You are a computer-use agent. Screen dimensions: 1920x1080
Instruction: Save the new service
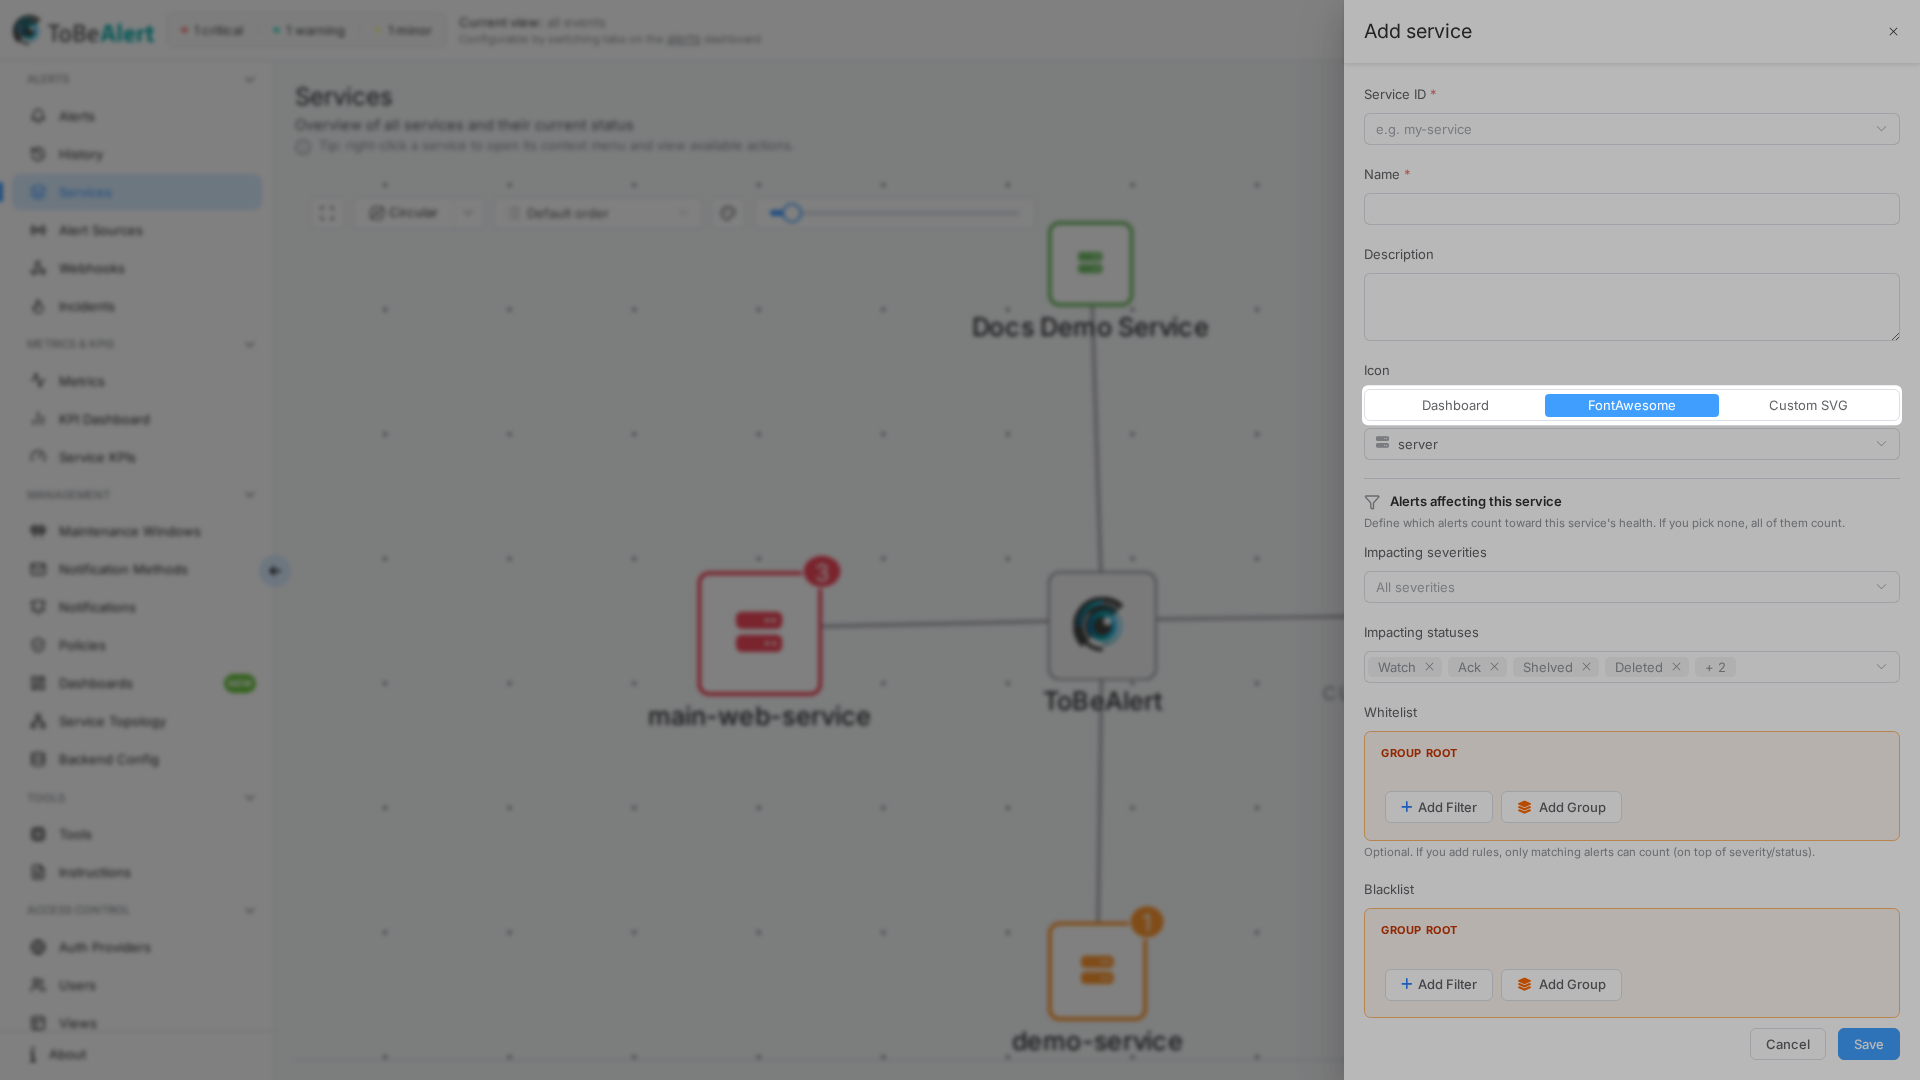click(x=1868, y=1044)
